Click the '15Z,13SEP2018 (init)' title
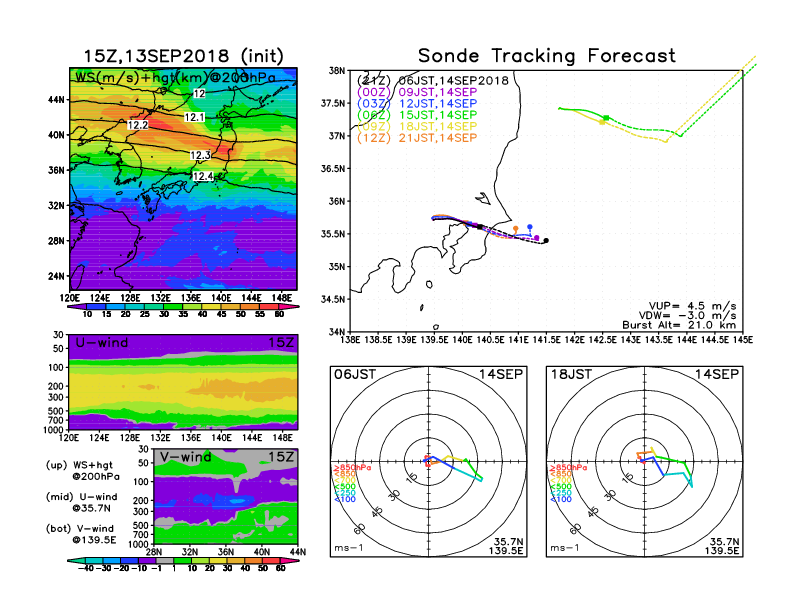Image resolution: width=792 pixels, height=612 pixels. 183,56
